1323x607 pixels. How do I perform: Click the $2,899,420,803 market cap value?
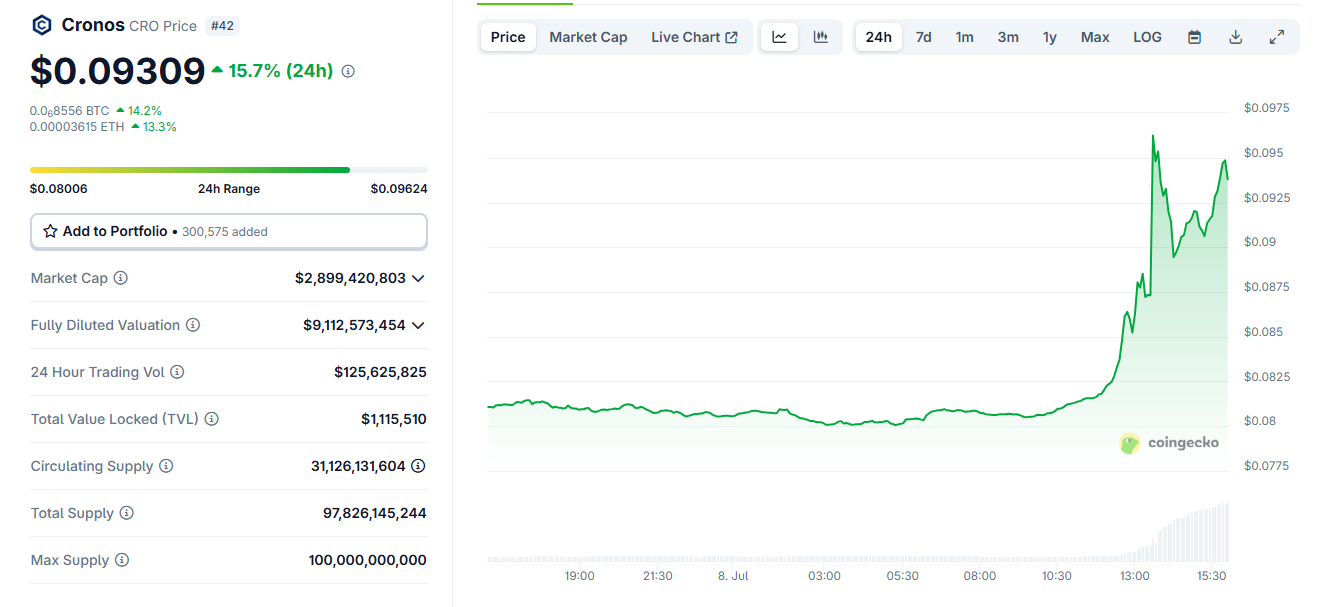click(350, 278)
